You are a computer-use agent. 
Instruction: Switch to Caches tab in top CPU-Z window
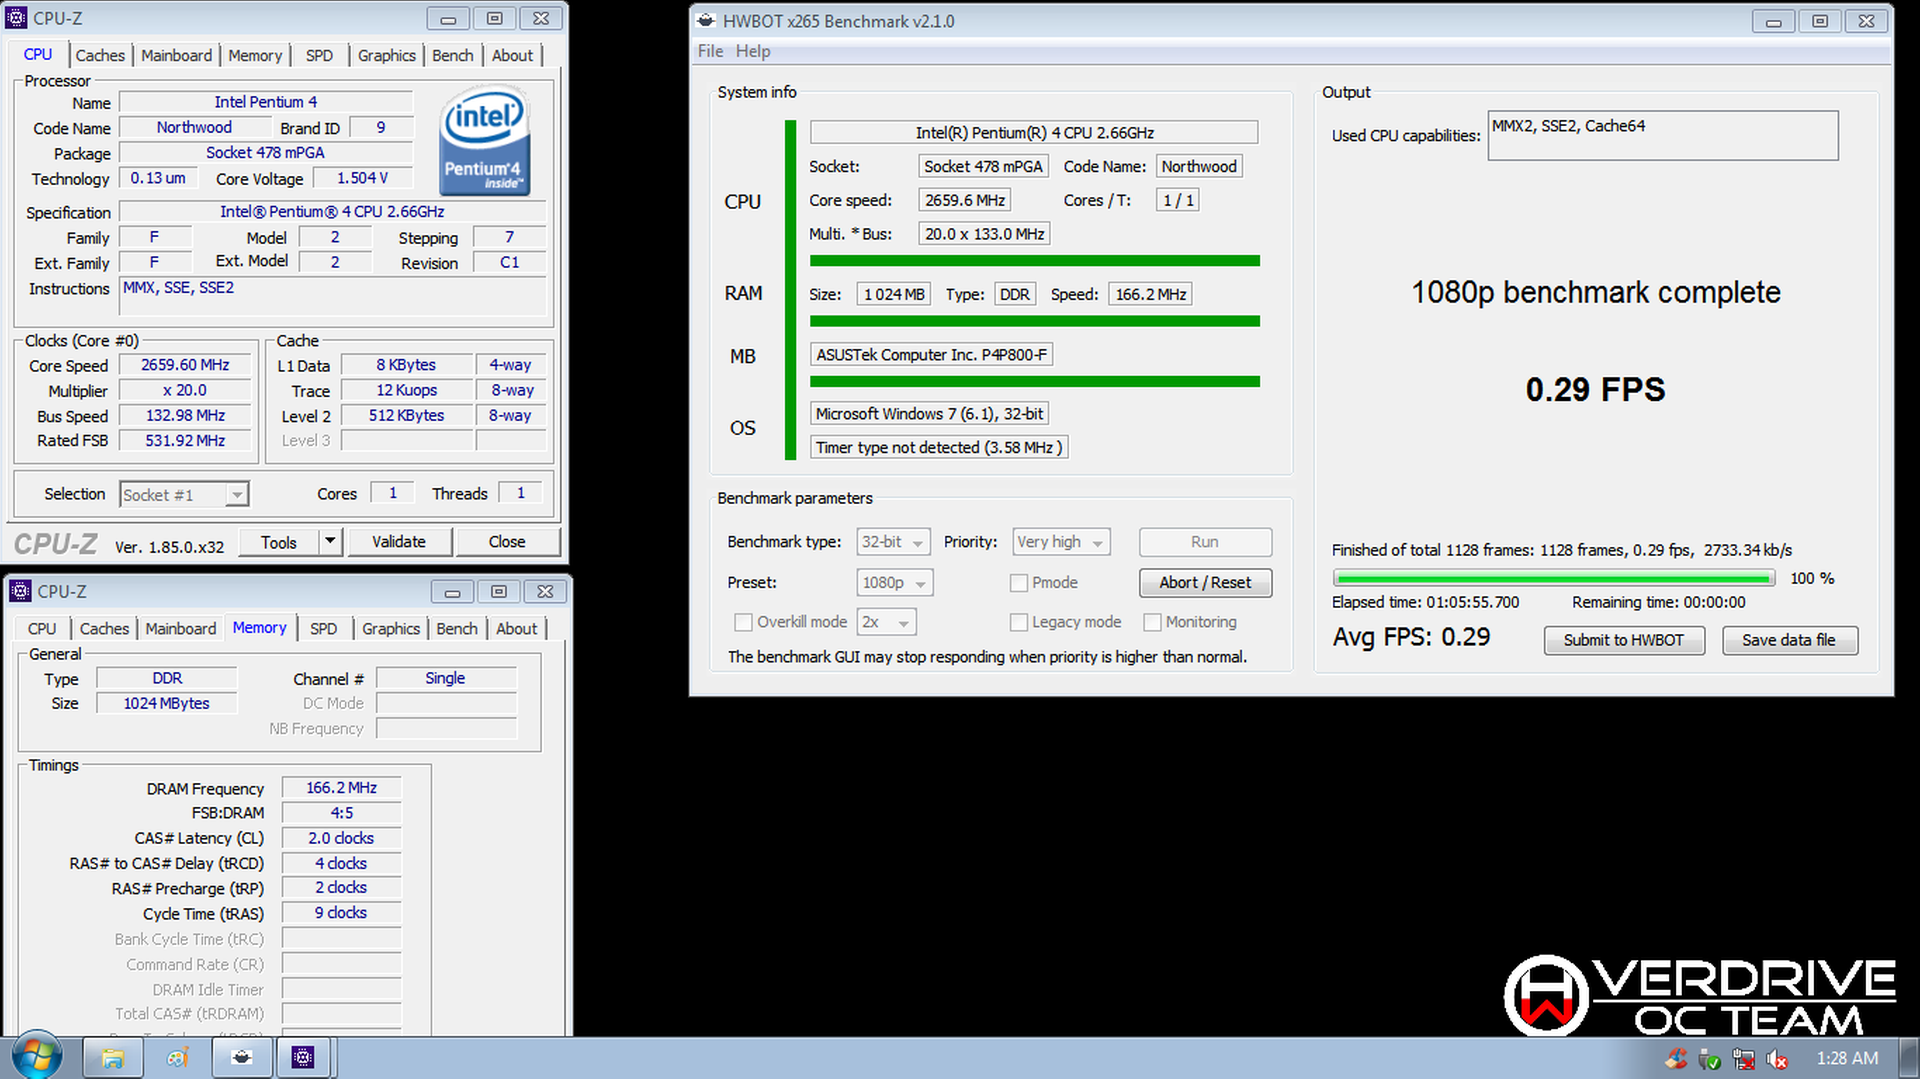tap(100, 55)
